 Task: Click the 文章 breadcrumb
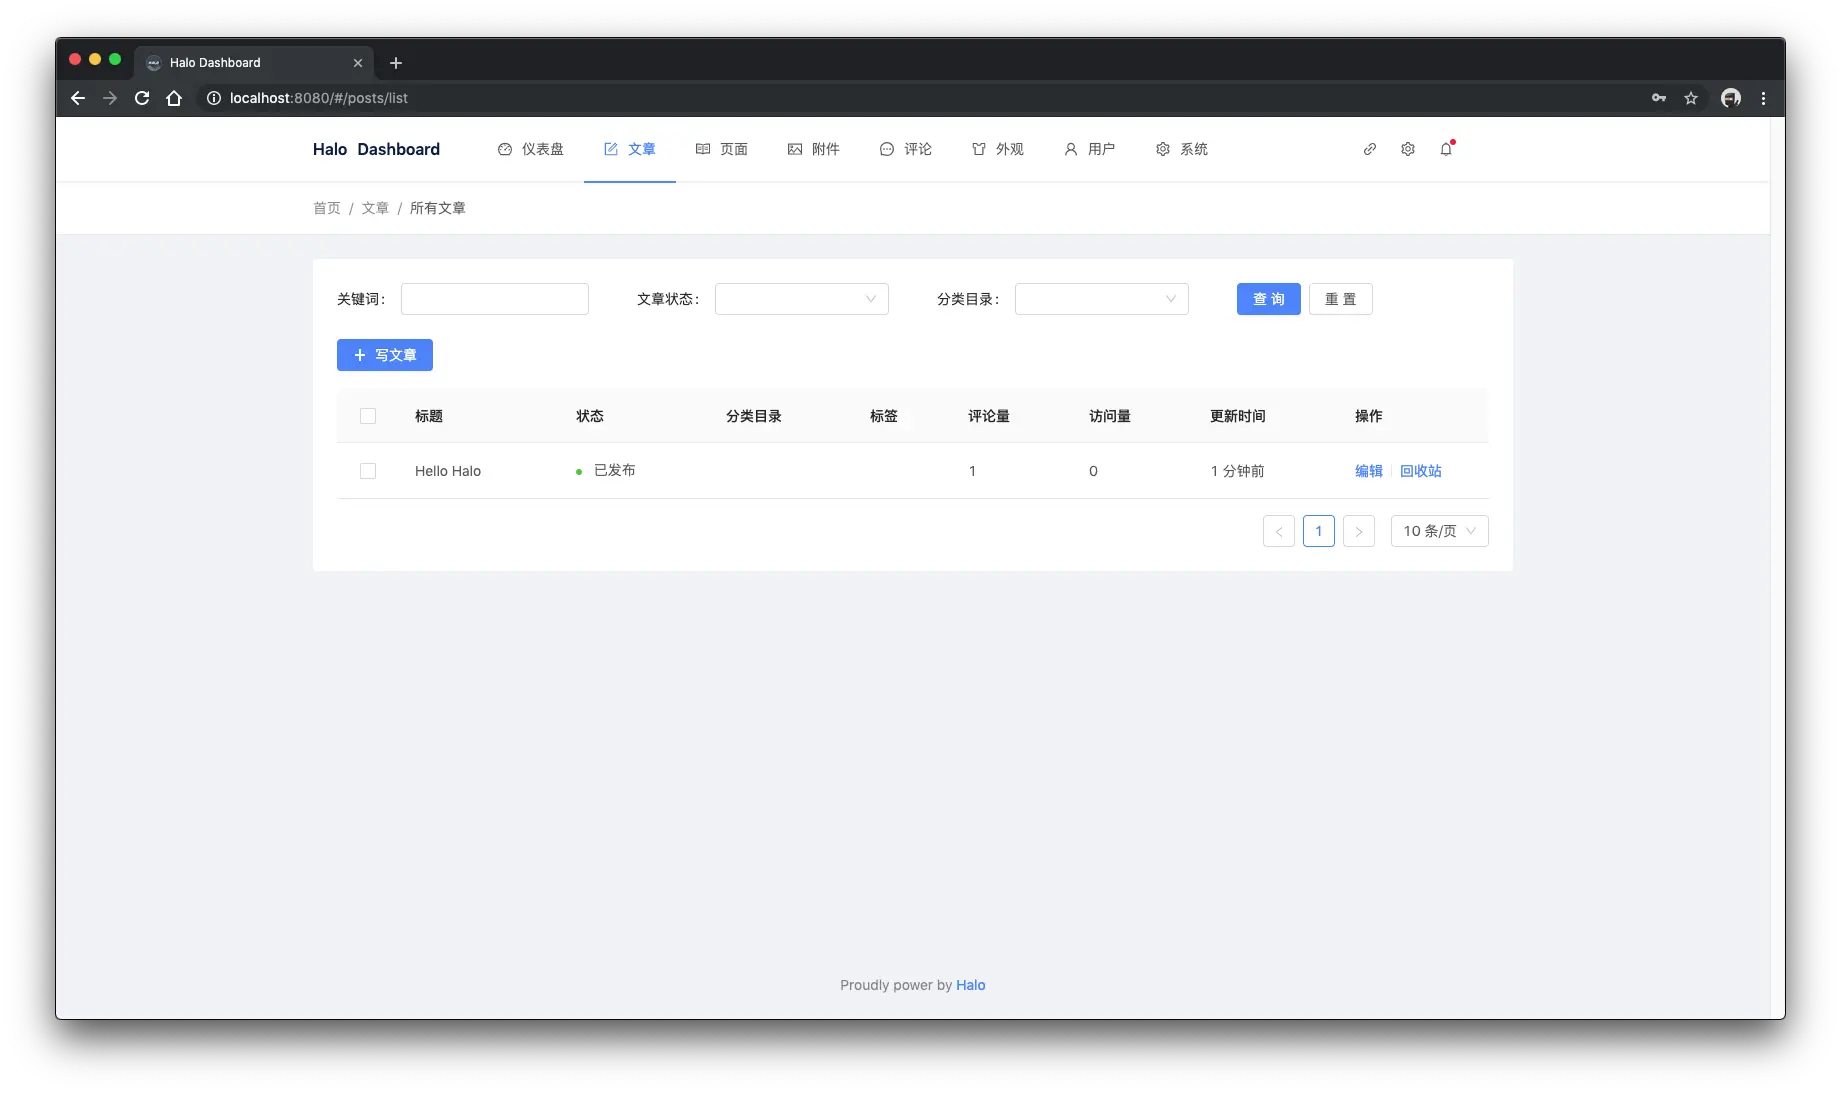point(375,208)
